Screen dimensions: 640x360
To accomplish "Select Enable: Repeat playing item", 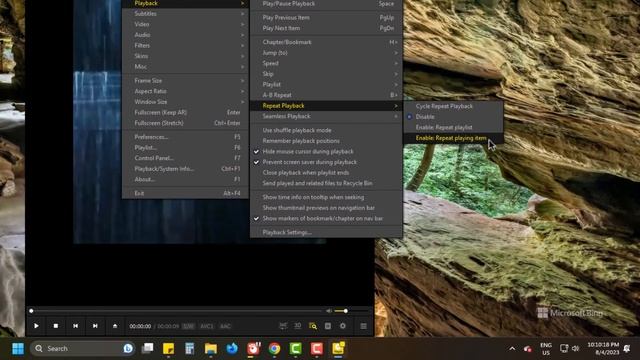I will tap(453, 138).
